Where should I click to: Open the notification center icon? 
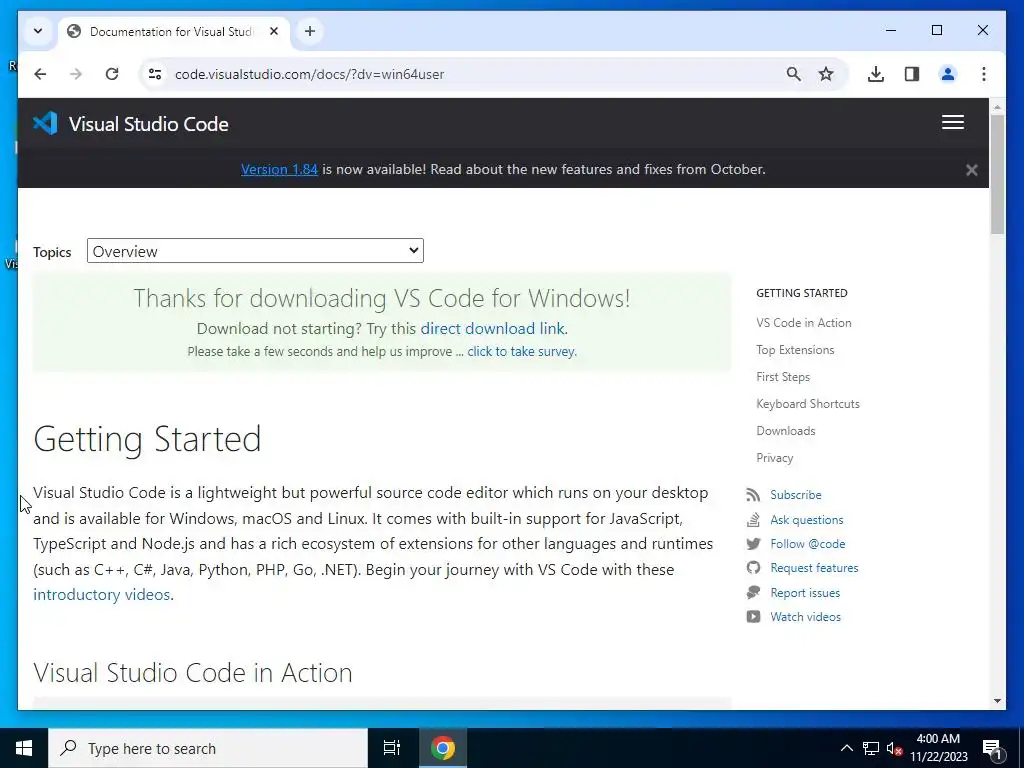[x=992, y=749]
